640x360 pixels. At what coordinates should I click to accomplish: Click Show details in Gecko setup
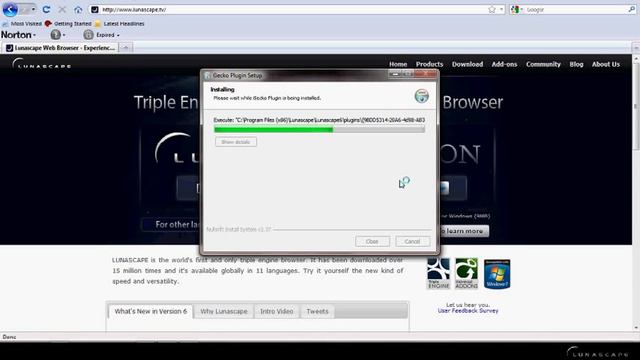tap(236, 142)
